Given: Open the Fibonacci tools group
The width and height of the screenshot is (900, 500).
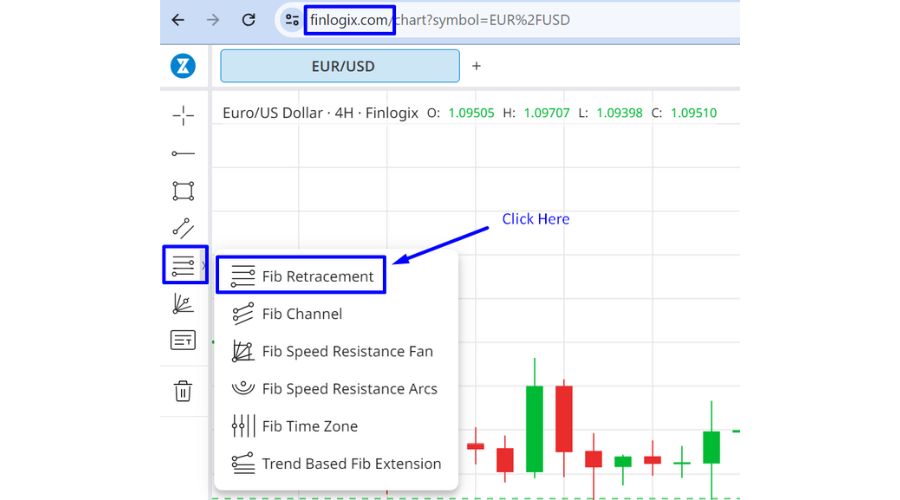Looking at the screenshot, I should (x=183, y=266).
